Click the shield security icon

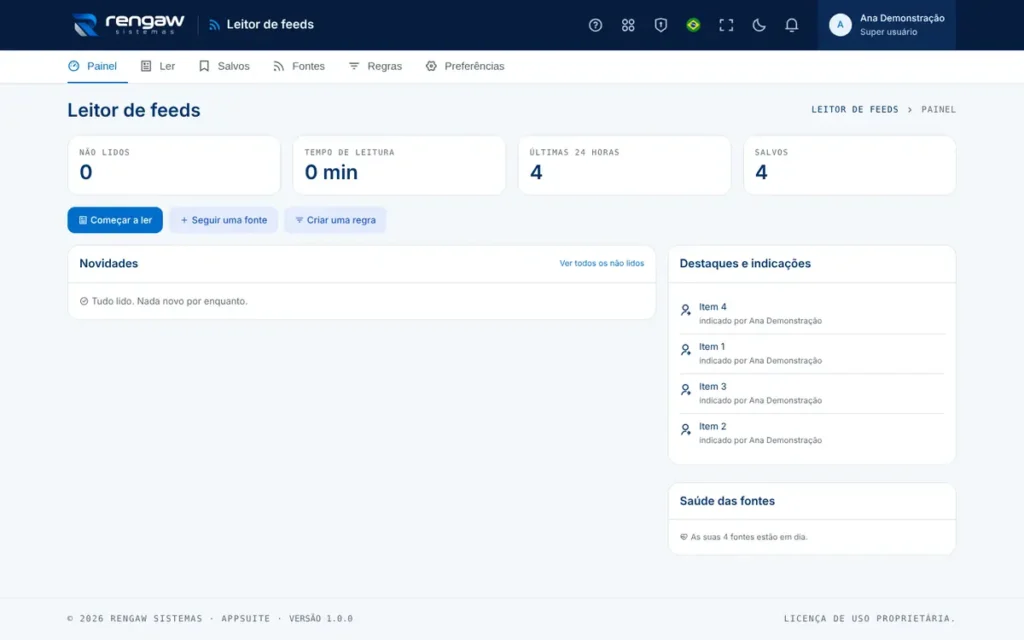coord(660,25)
